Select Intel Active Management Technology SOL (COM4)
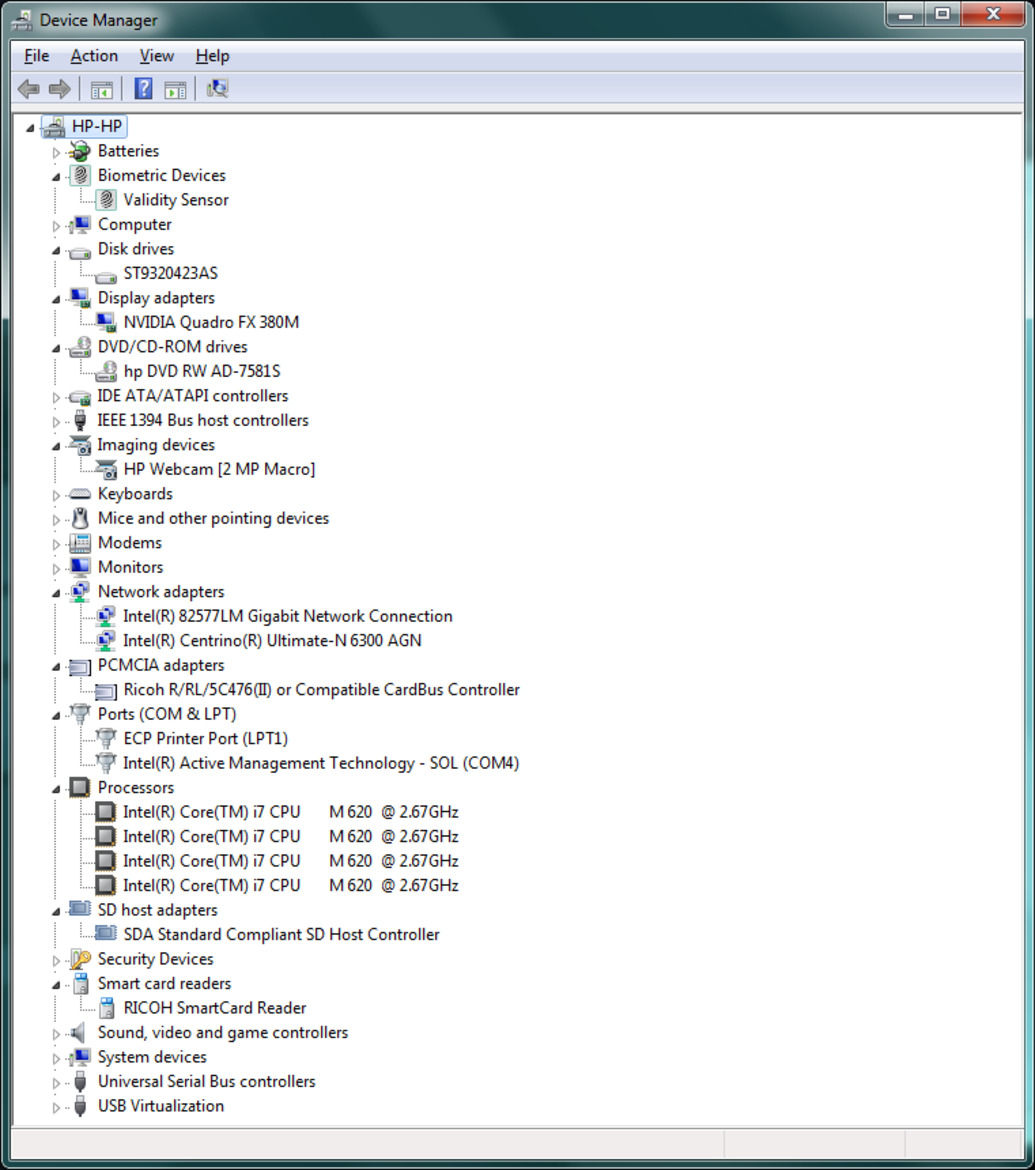 tap(321, 763)
